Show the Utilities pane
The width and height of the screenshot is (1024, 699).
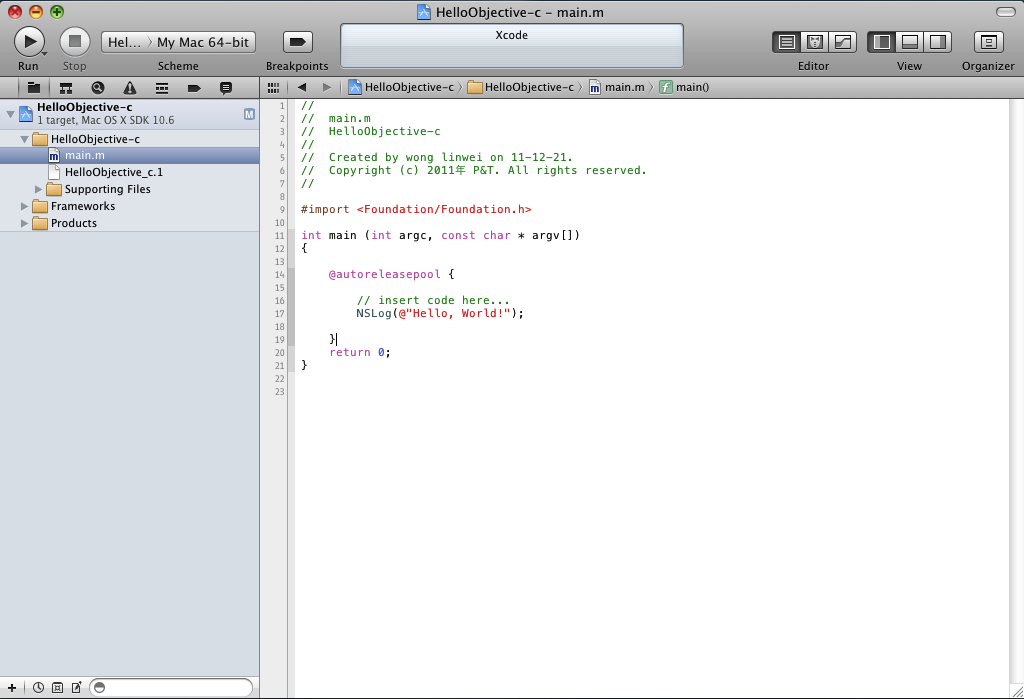tap(937, 42)
